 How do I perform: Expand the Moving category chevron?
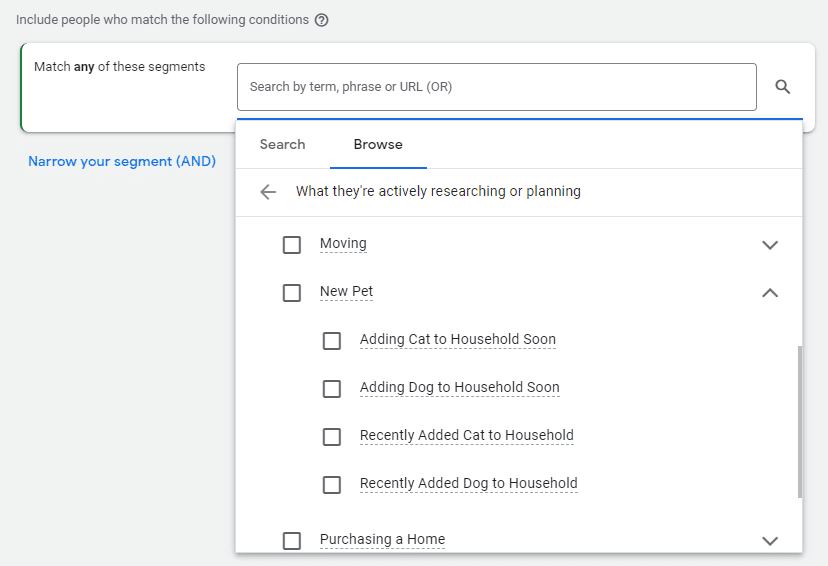(770, 245)
